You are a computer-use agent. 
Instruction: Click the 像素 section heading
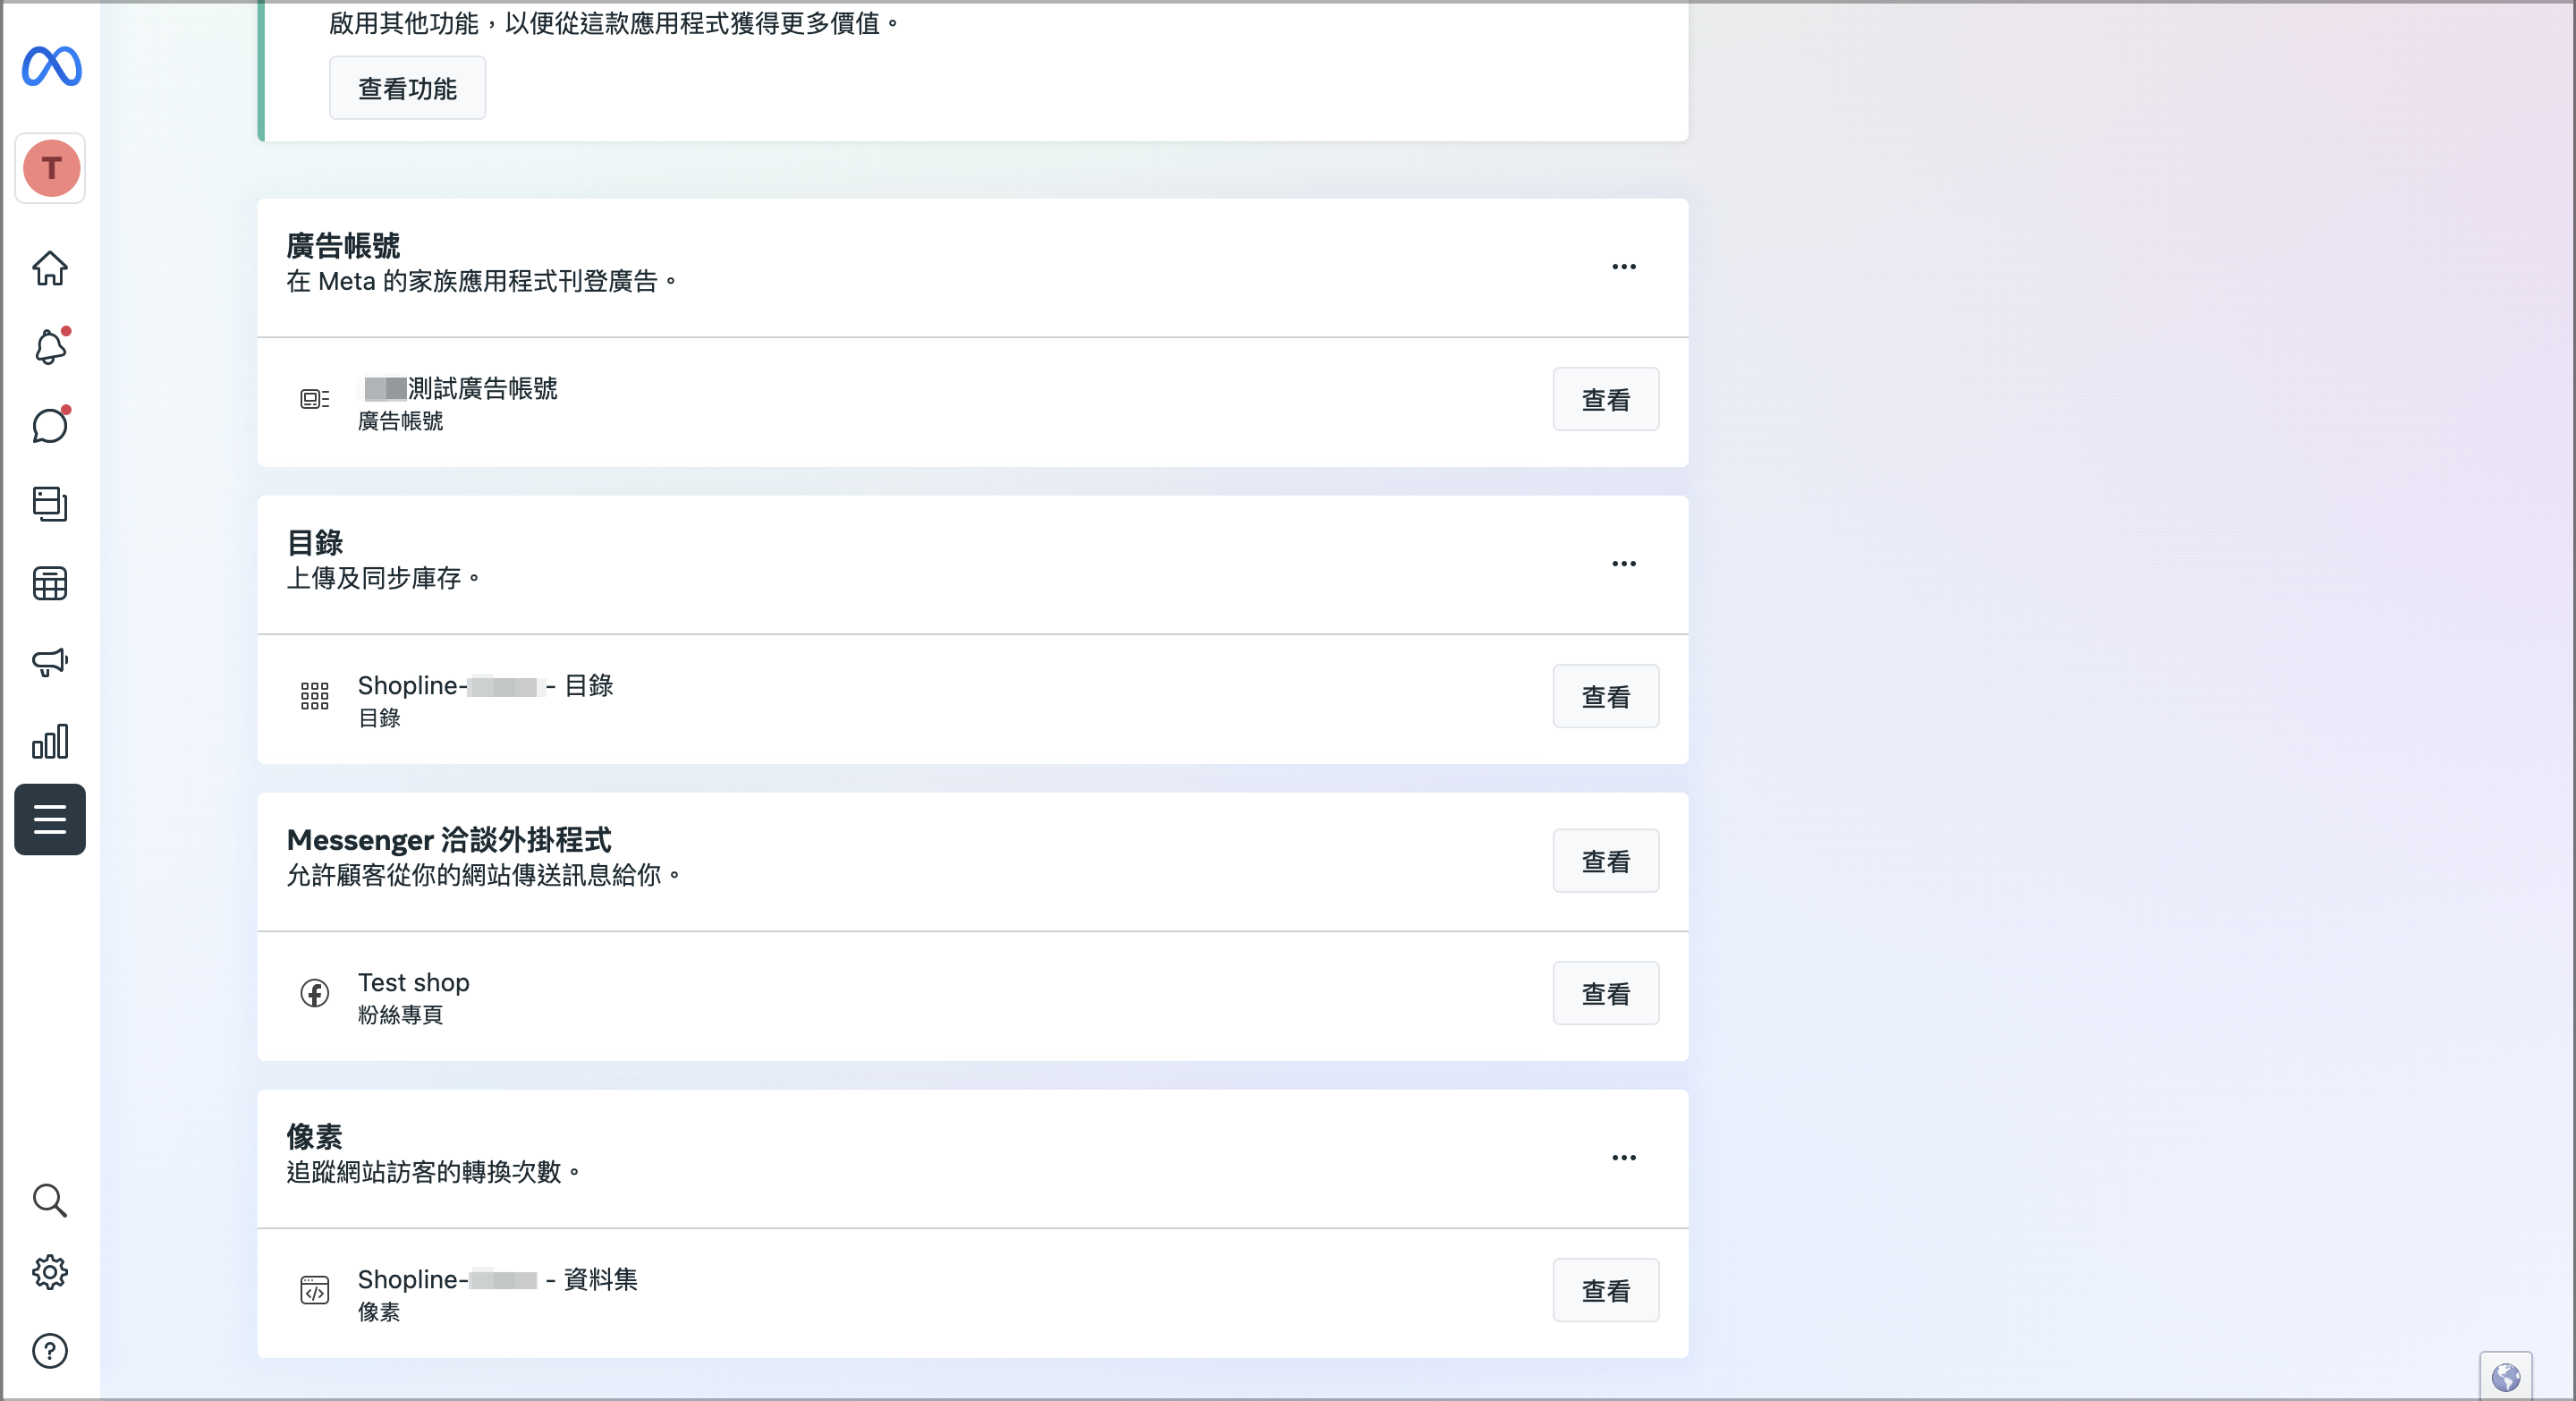[x=315, y=1136]
